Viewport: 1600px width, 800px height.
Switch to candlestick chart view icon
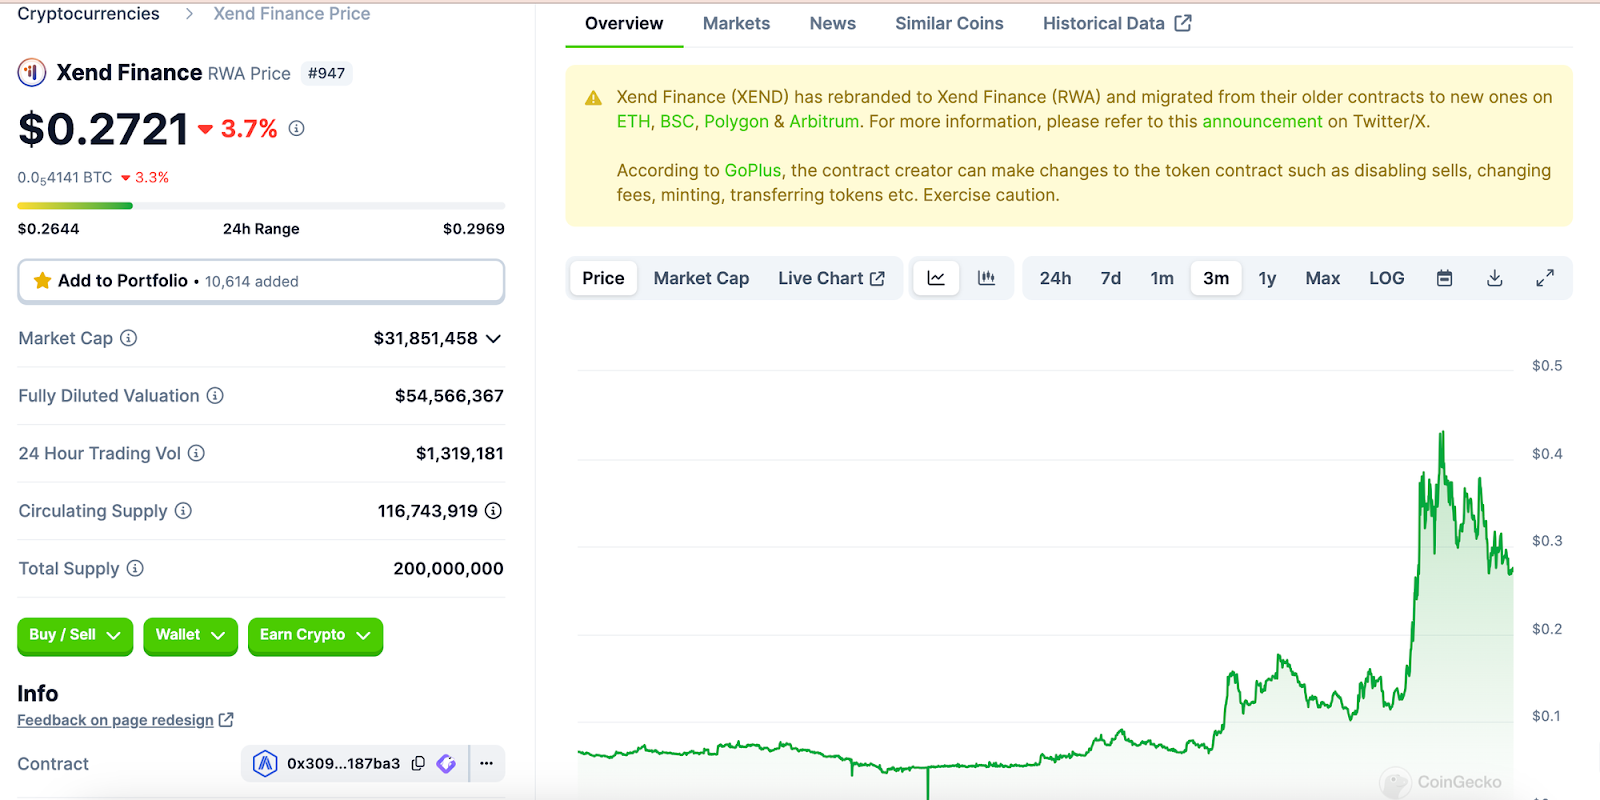tap(986, 278)
